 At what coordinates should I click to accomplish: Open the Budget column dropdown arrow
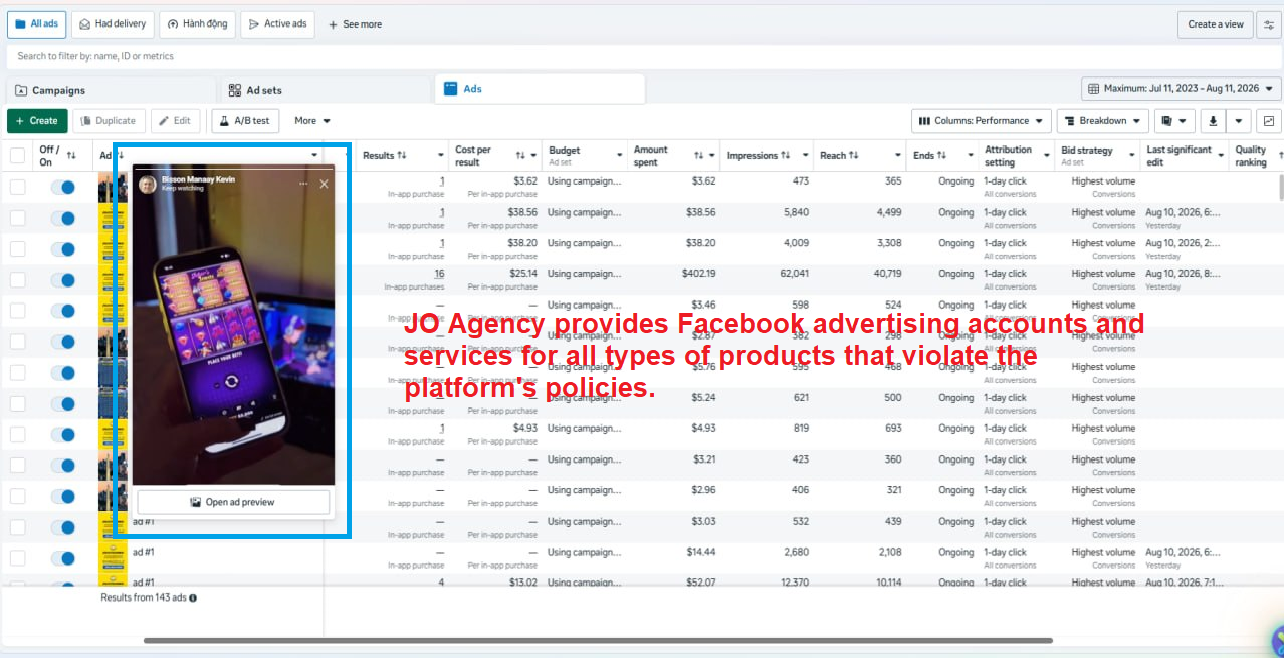click(618, 155)
